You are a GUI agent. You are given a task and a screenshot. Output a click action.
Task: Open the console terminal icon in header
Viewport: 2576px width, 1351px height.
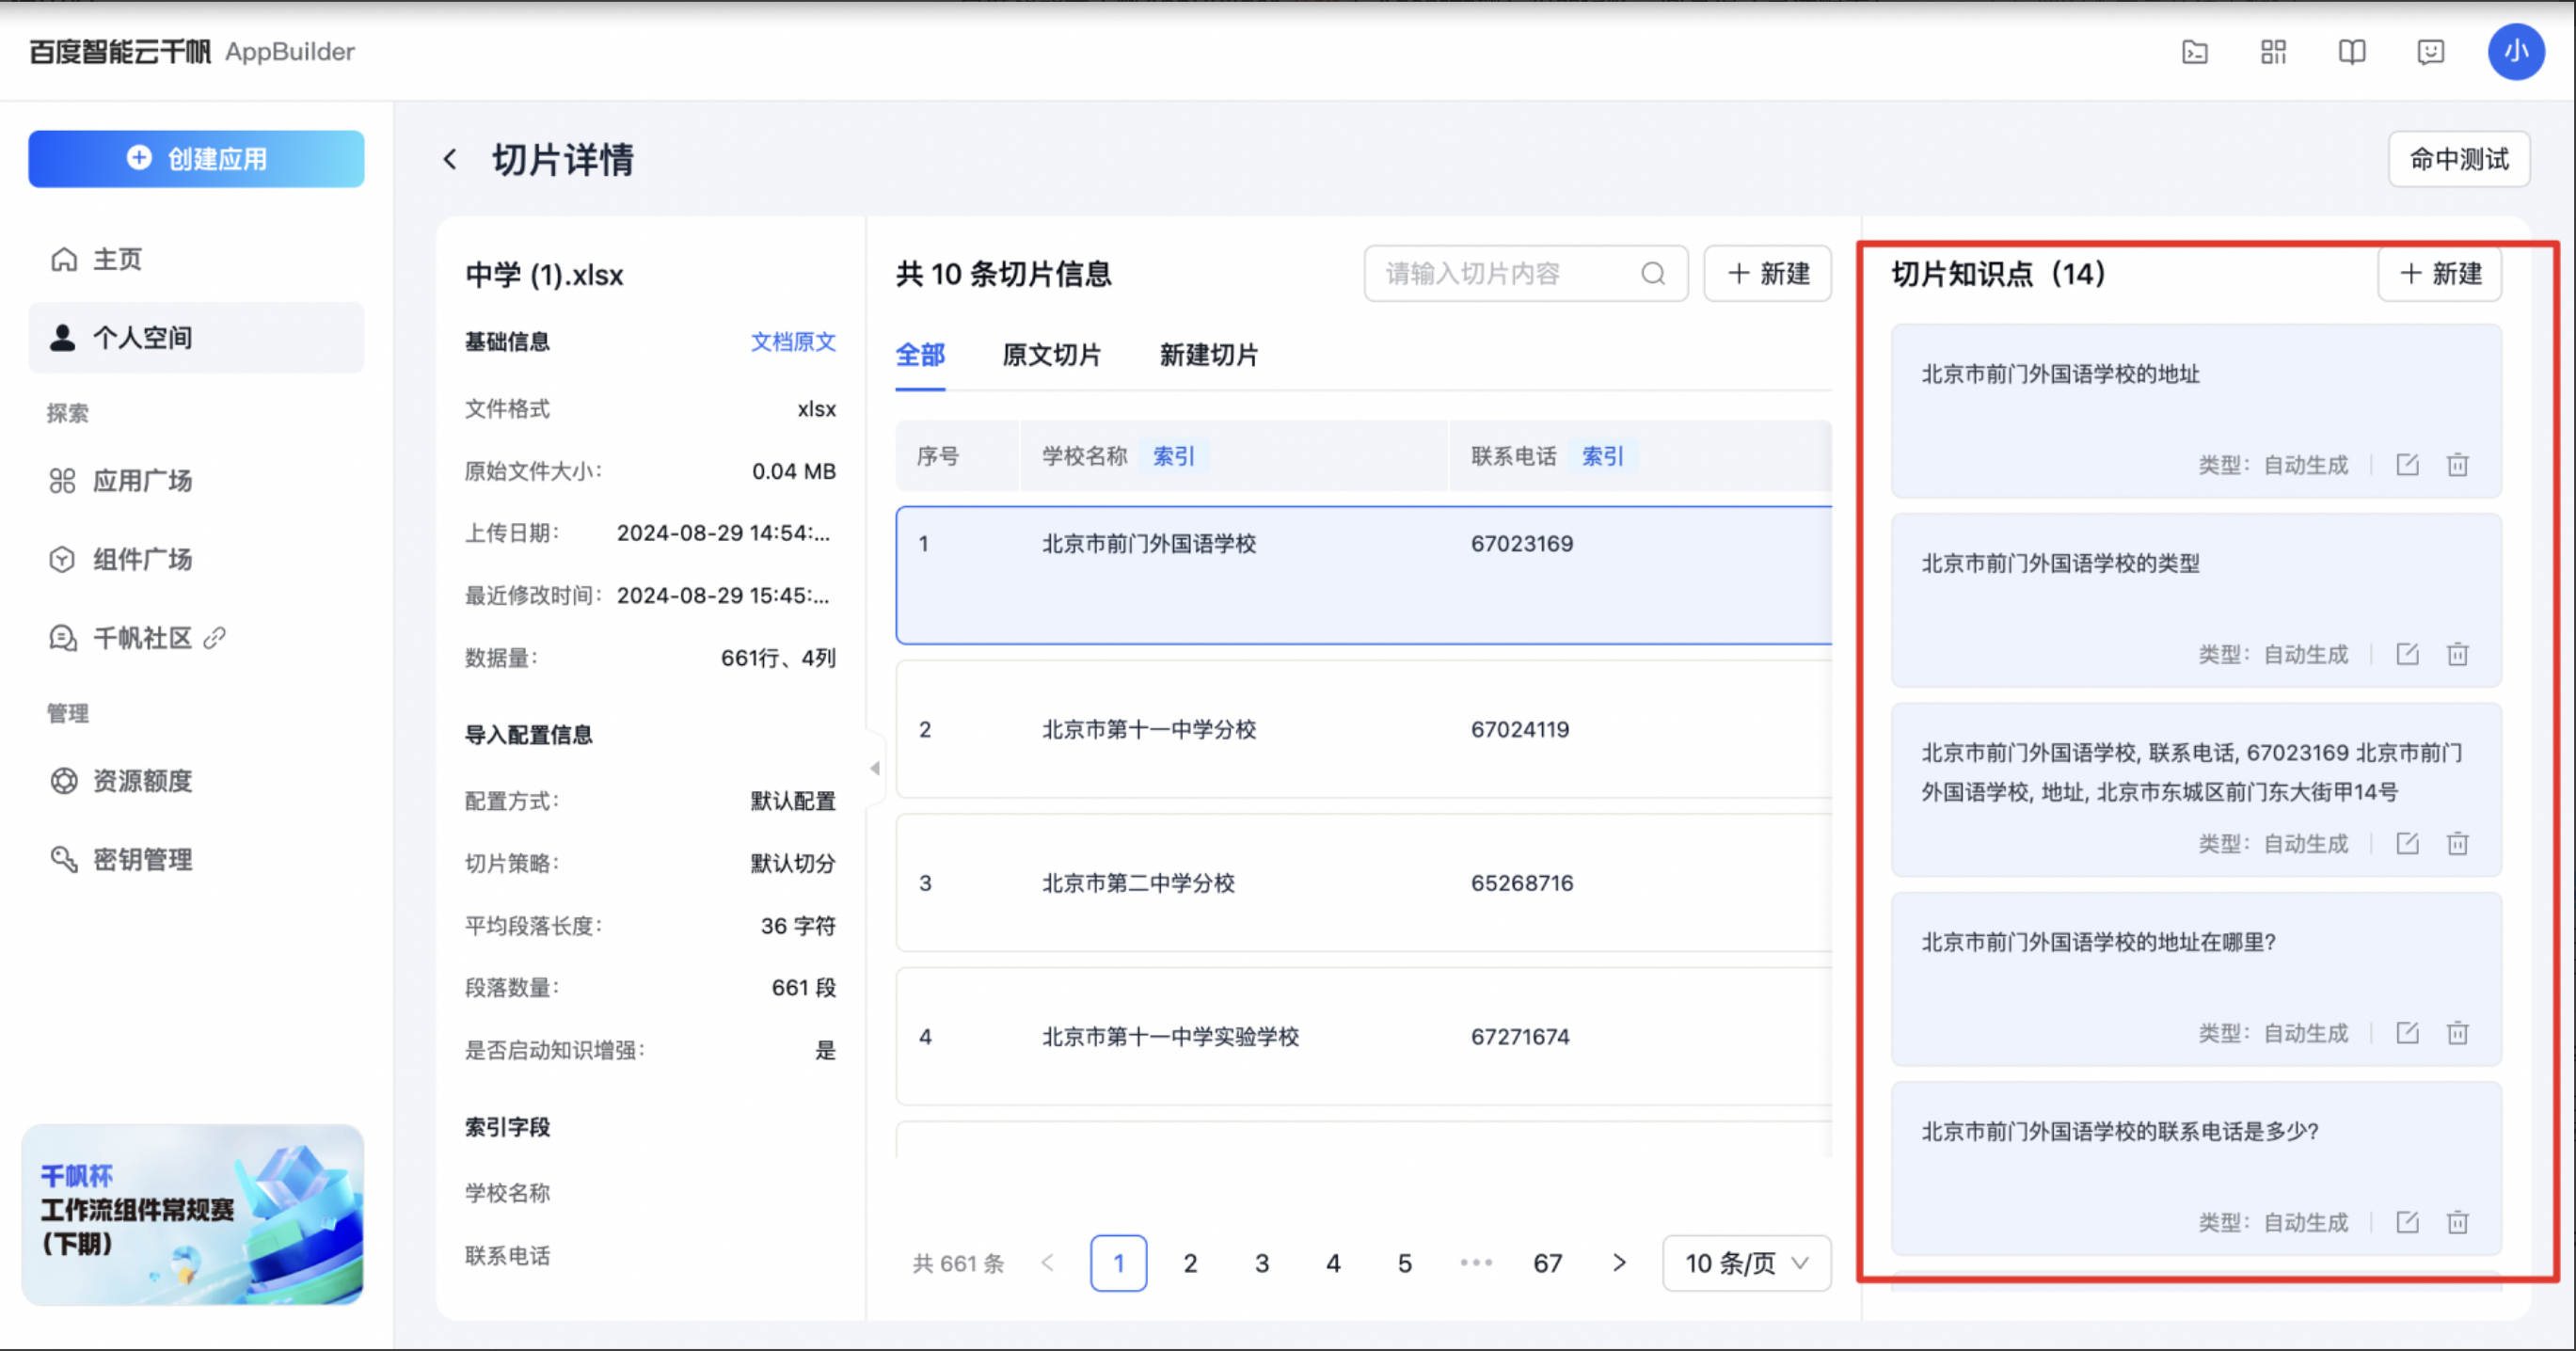tap(2194, 52)
